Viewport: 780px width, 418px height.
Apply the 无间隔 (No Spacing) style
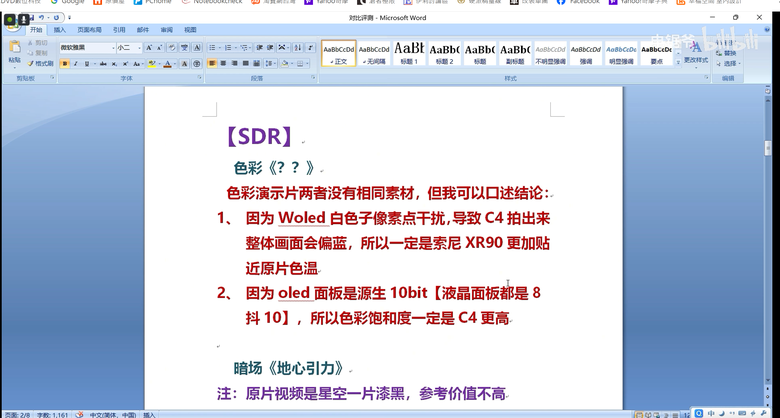coord(374,53)
